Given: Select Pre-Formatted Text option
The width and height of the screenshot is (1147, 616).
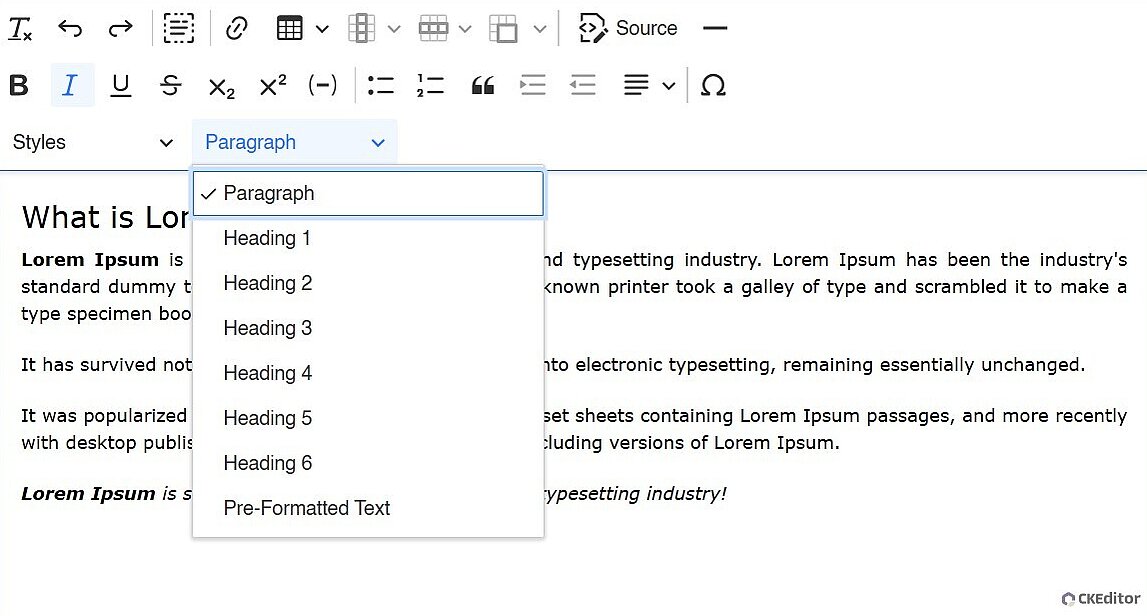Looking at the screenshot, I should point(307,509).
